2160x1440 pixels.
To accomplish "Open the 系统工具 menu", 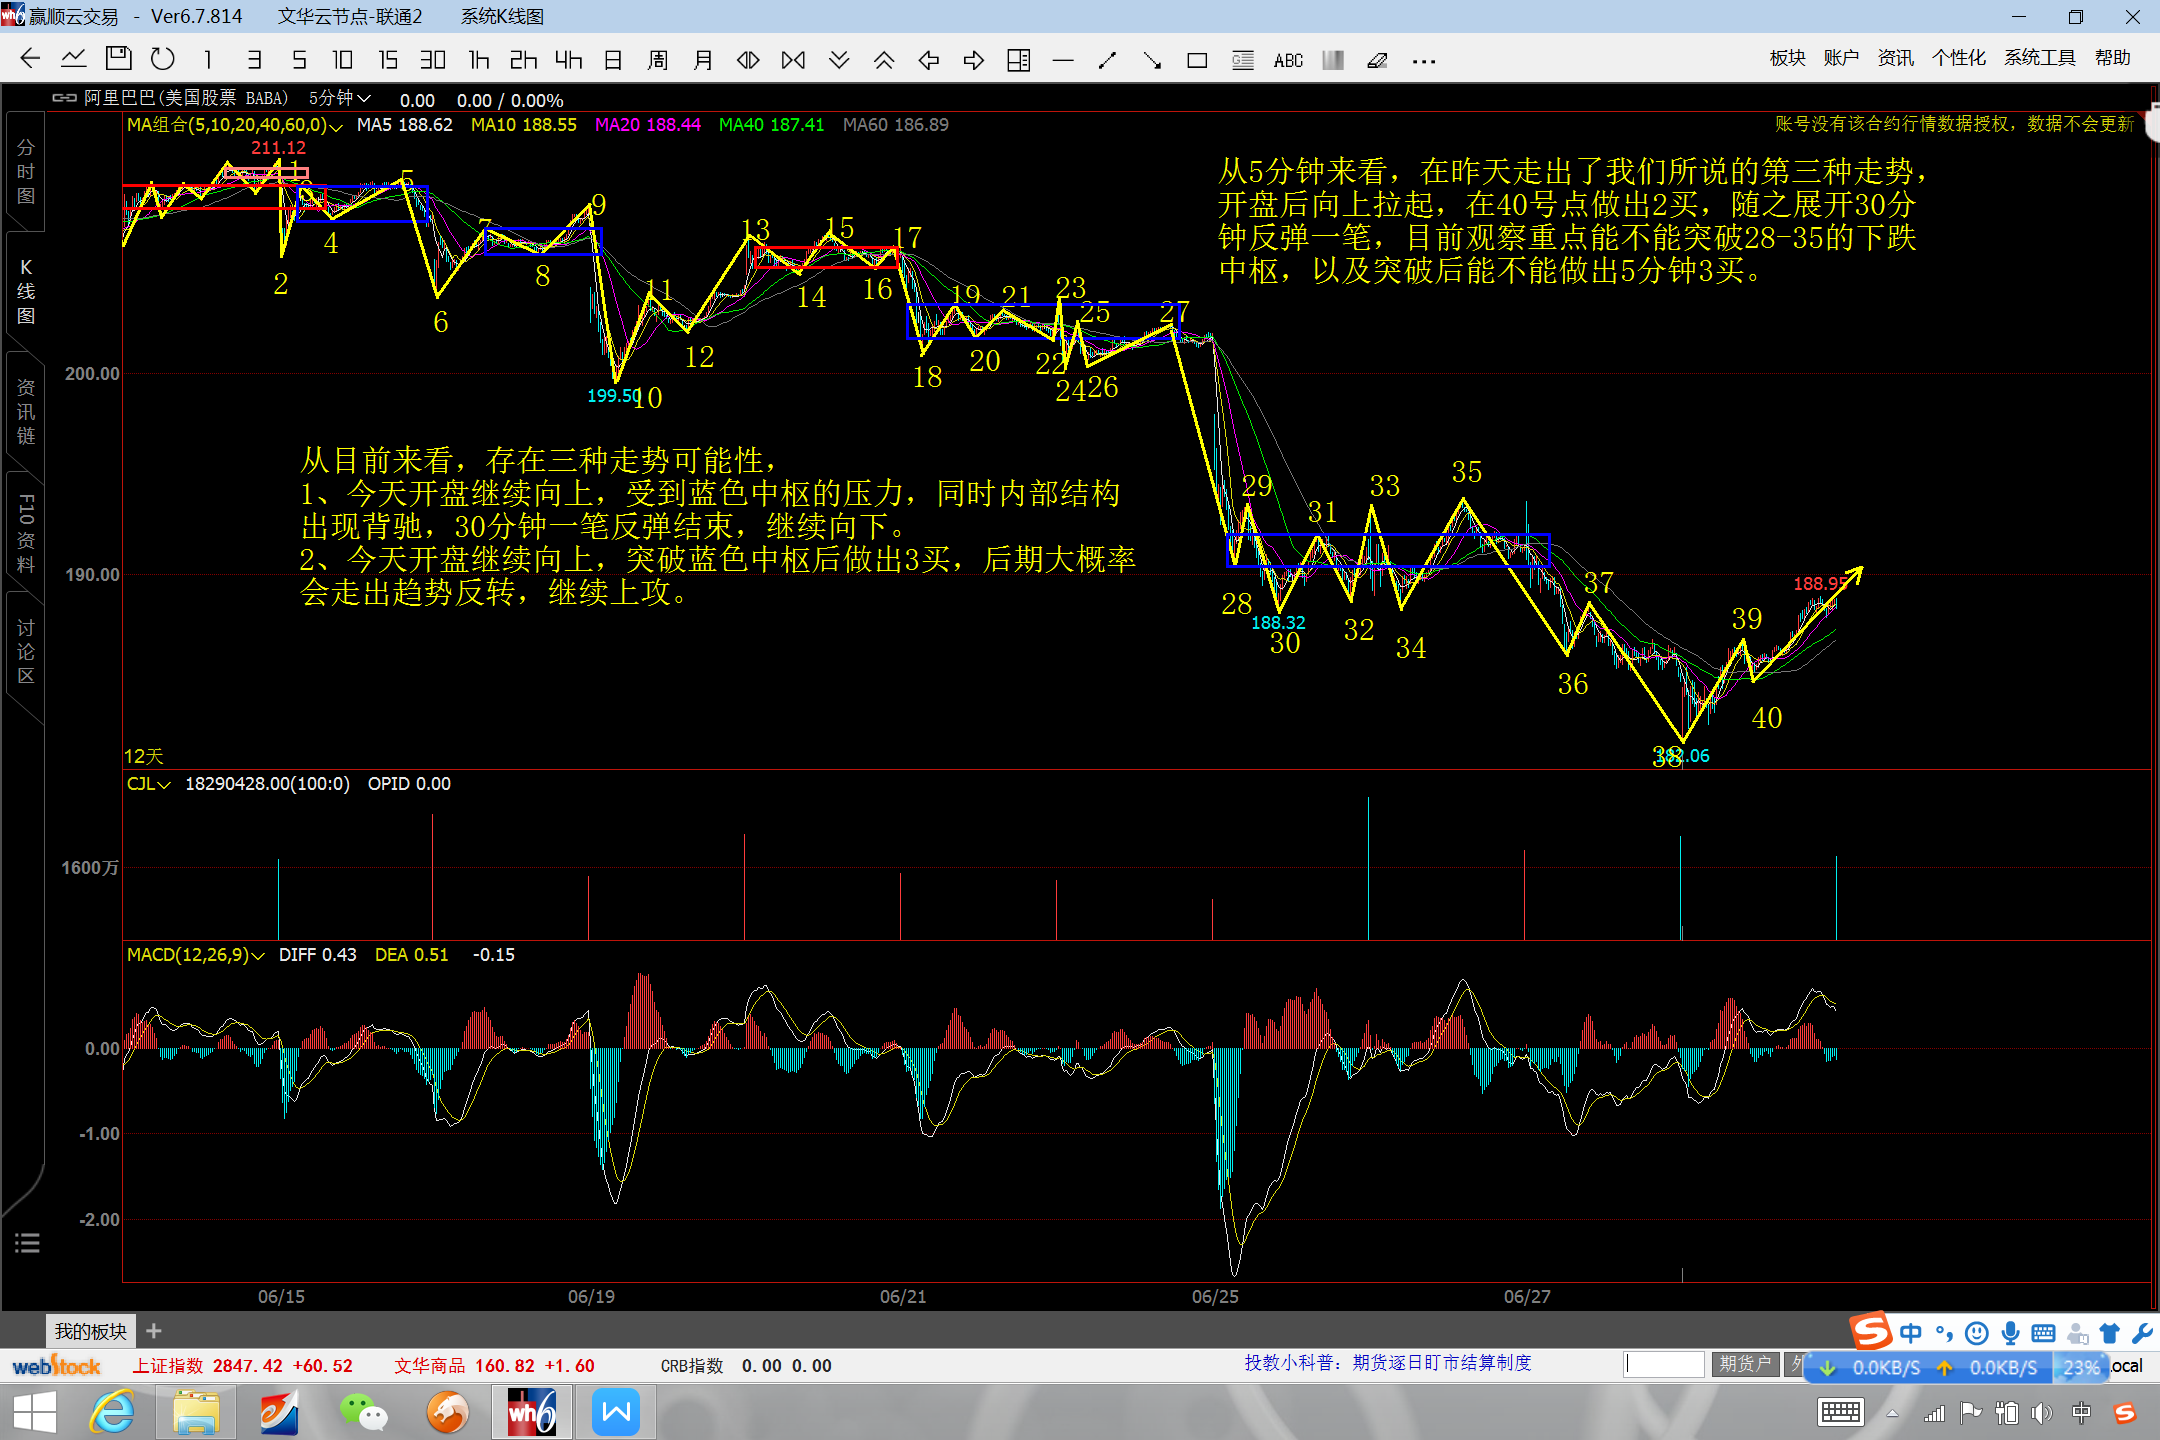I will tap(2039, 58).
